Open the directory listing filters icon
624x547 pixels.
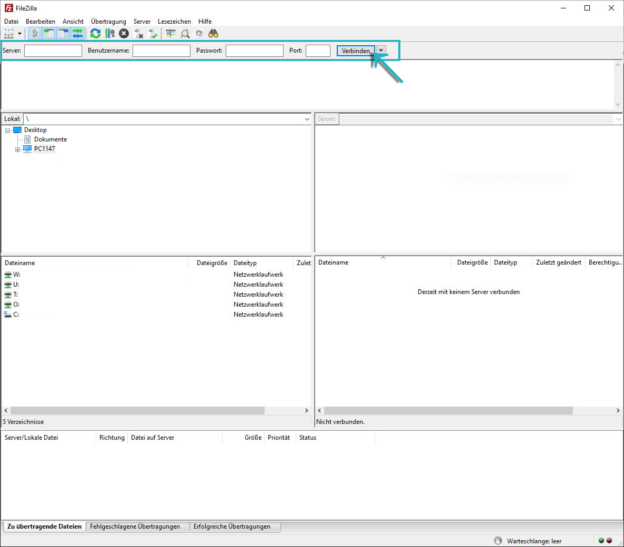click(x=171, y=33)
